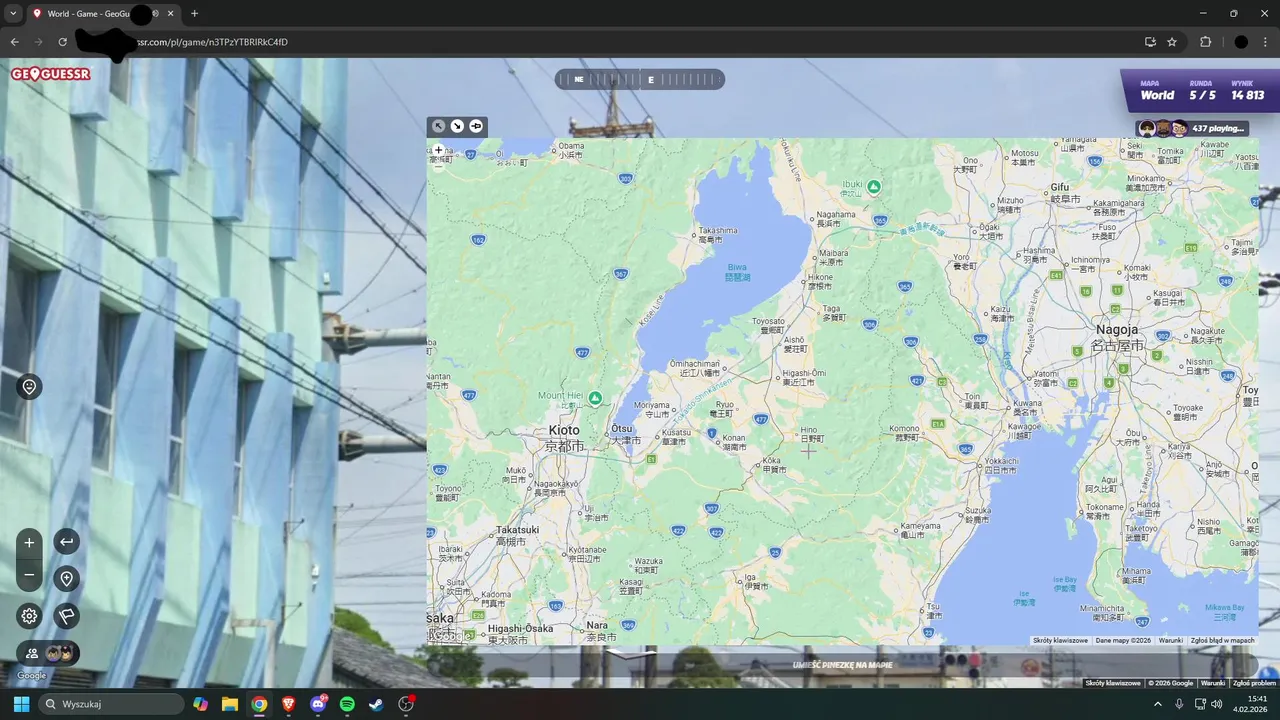Zoom in on the guess map
This screenshot has height=720, width=1280.
tap(438, 150)
